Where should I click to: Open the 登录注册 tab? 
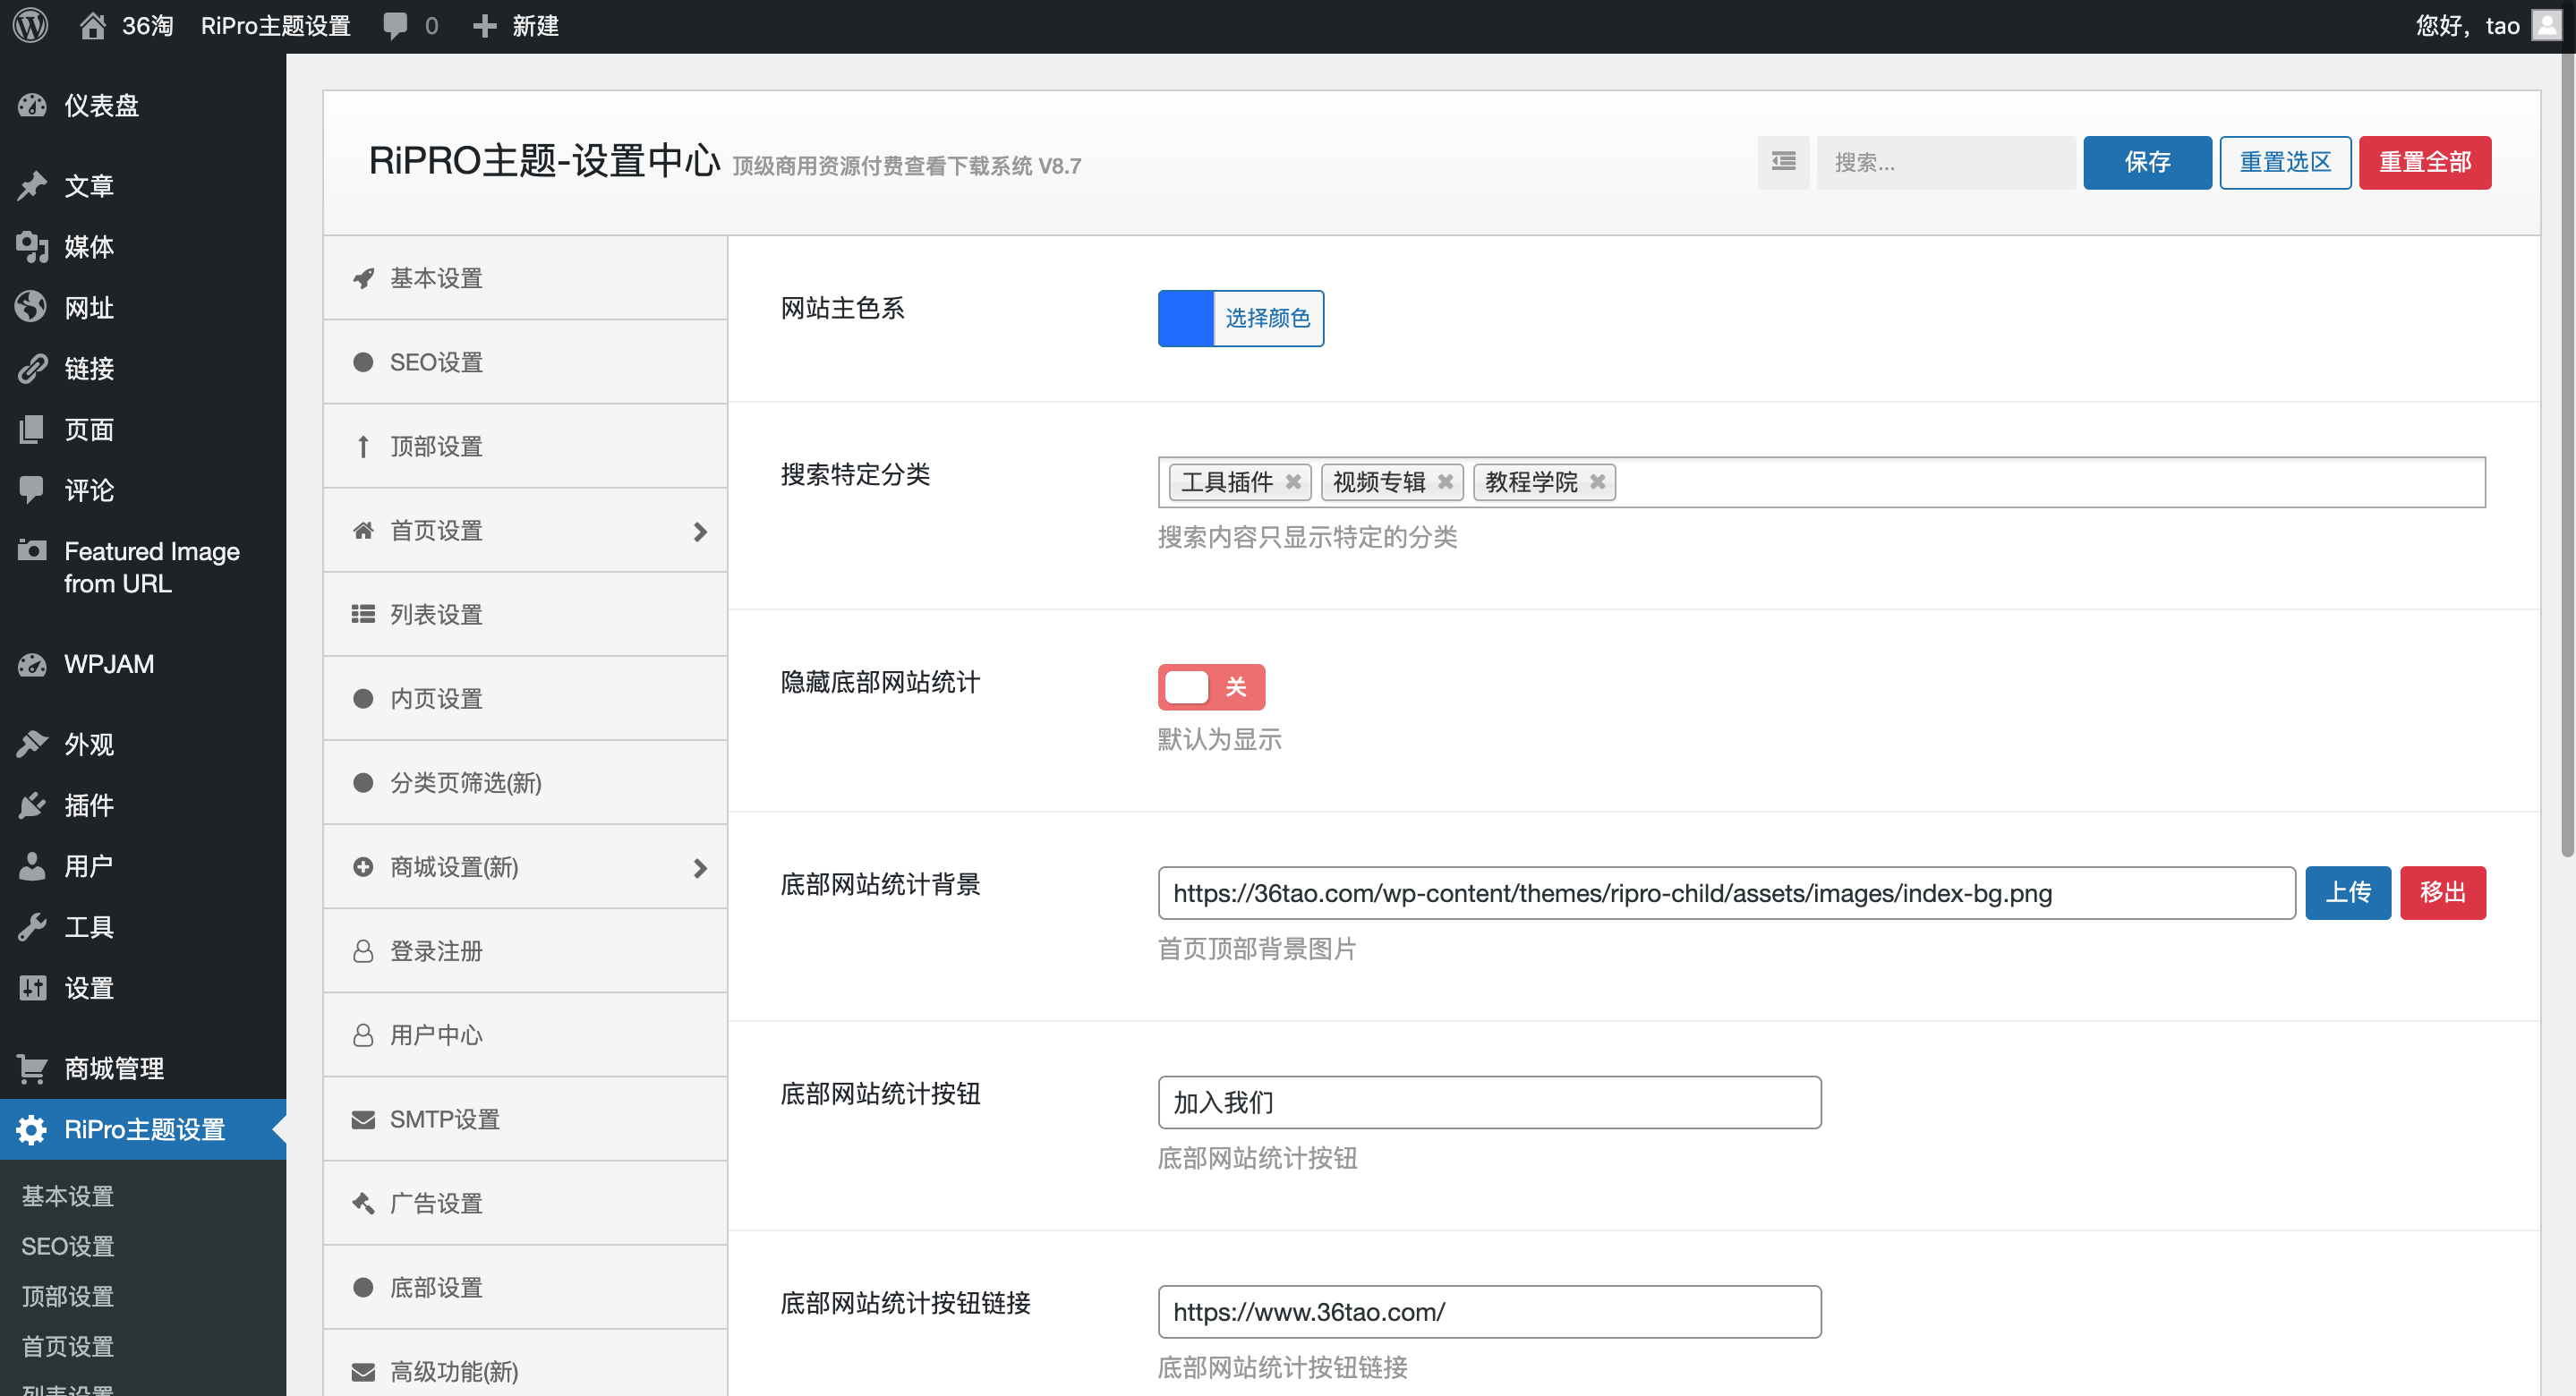(x=525, y=951)
